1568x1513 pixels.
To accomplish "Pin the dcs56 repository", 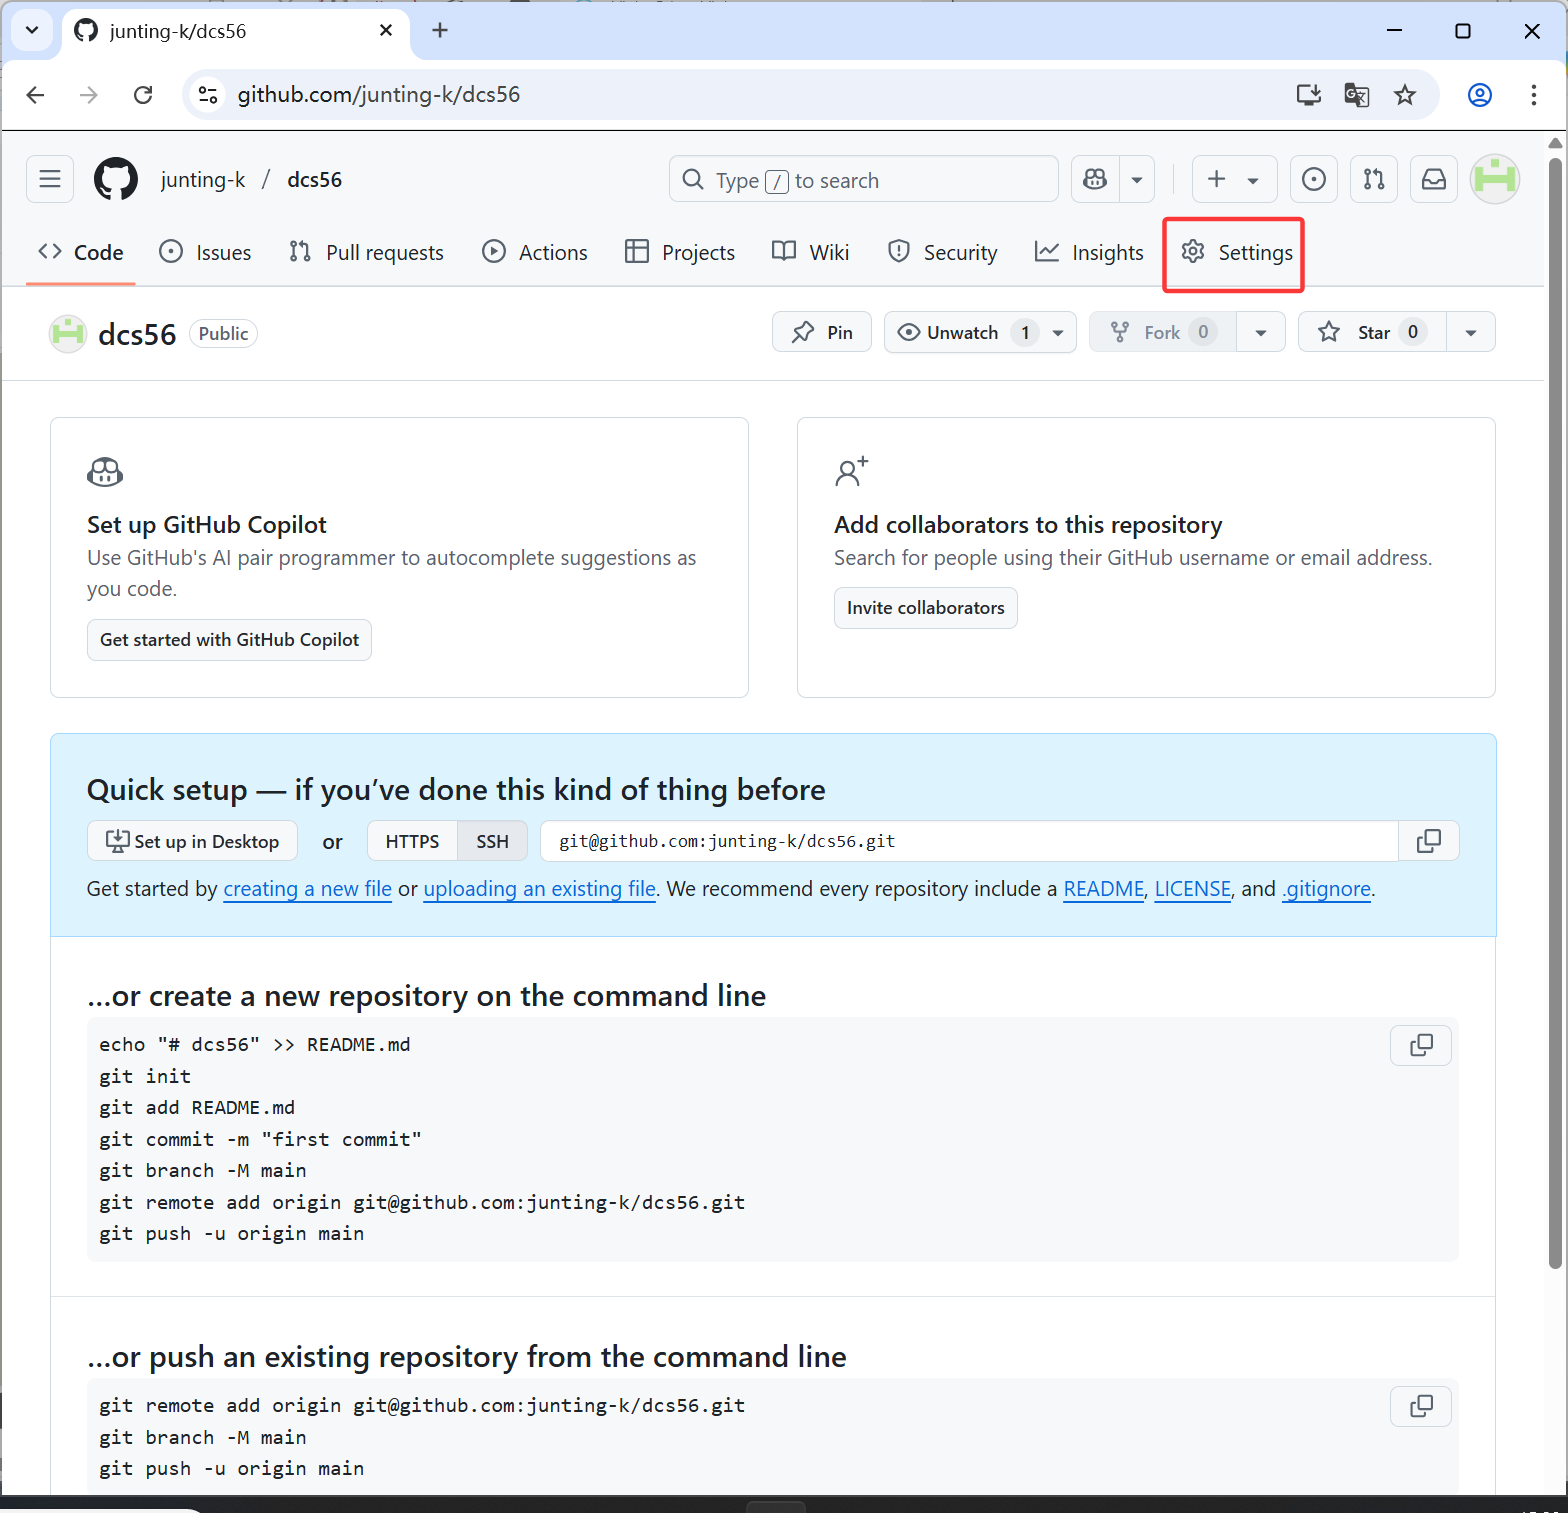I will (x=822, y=333).
